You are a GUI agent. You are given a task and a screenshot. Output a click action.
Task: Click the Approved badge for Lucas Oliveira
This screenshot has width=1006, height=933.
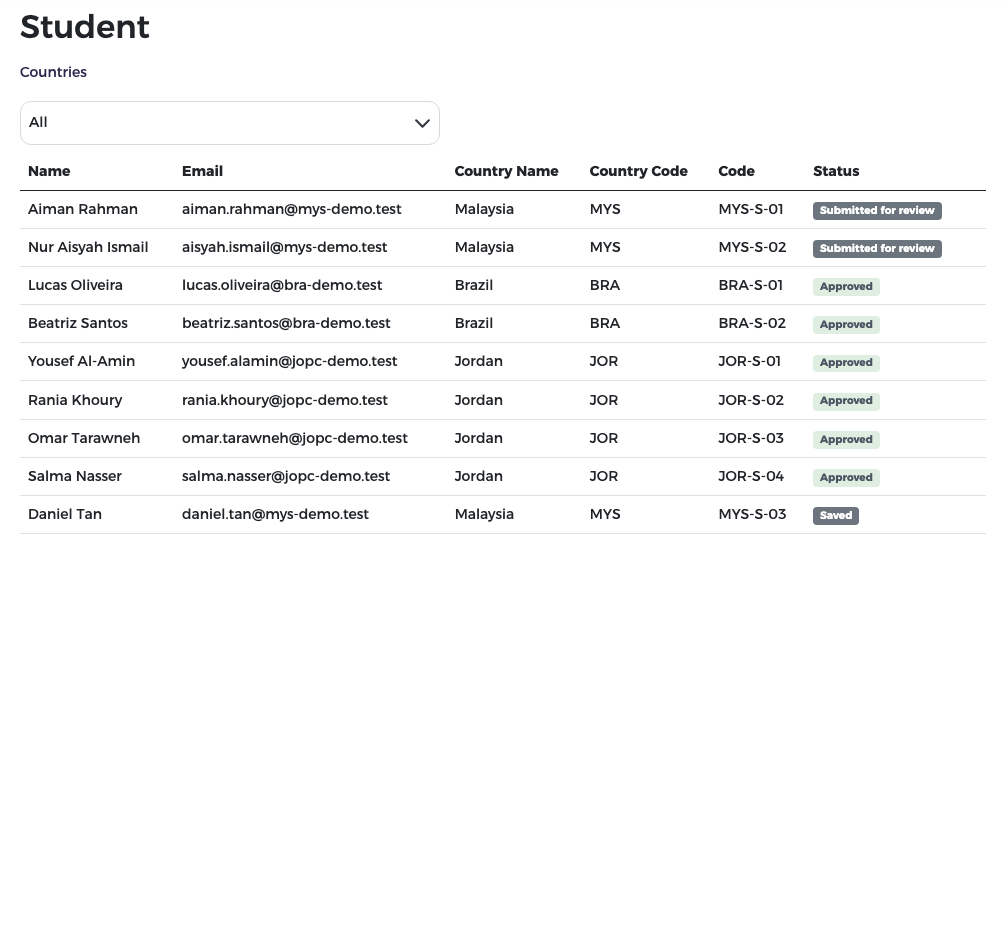coord(846,286)
